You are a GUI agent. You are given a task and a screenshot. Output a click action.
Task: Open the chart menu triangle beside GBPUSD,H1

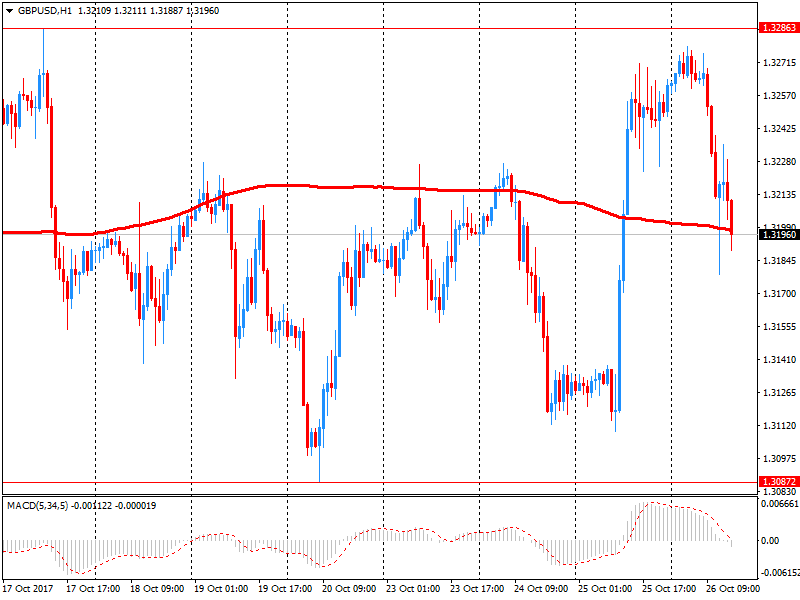tap(9, 11)
